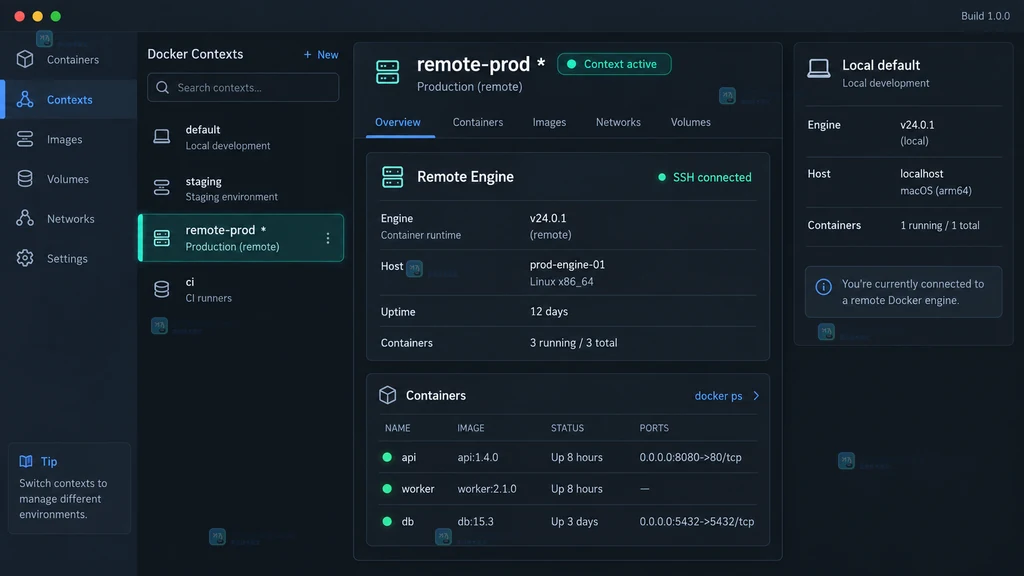Select the Contexts sidebar icon

tap(25, 99)
